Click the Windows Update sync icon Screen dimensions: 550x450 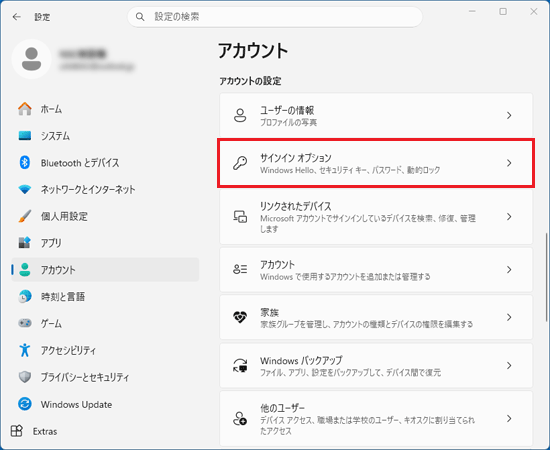(x=25, y=404)
